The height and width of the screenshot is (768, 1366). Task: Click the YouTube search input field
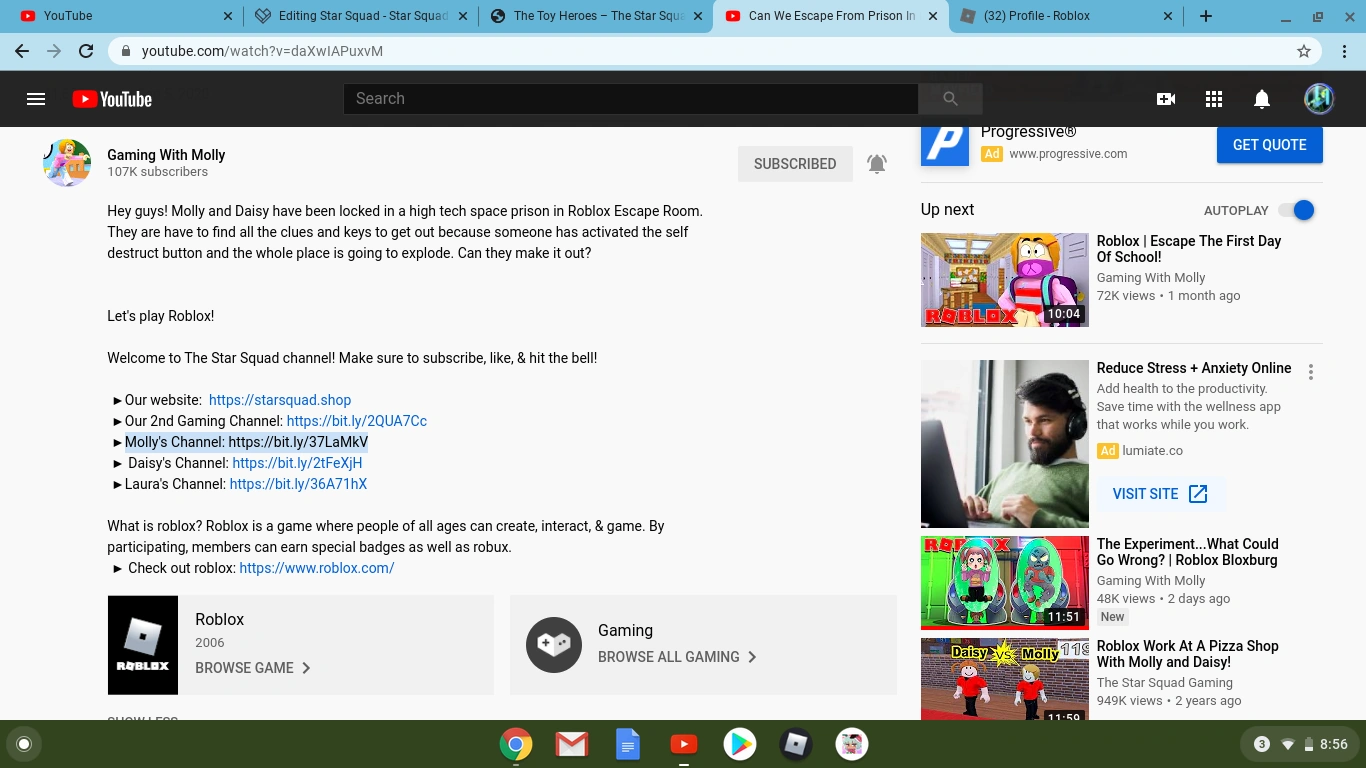pyautogui.click(x=631, y=99)
